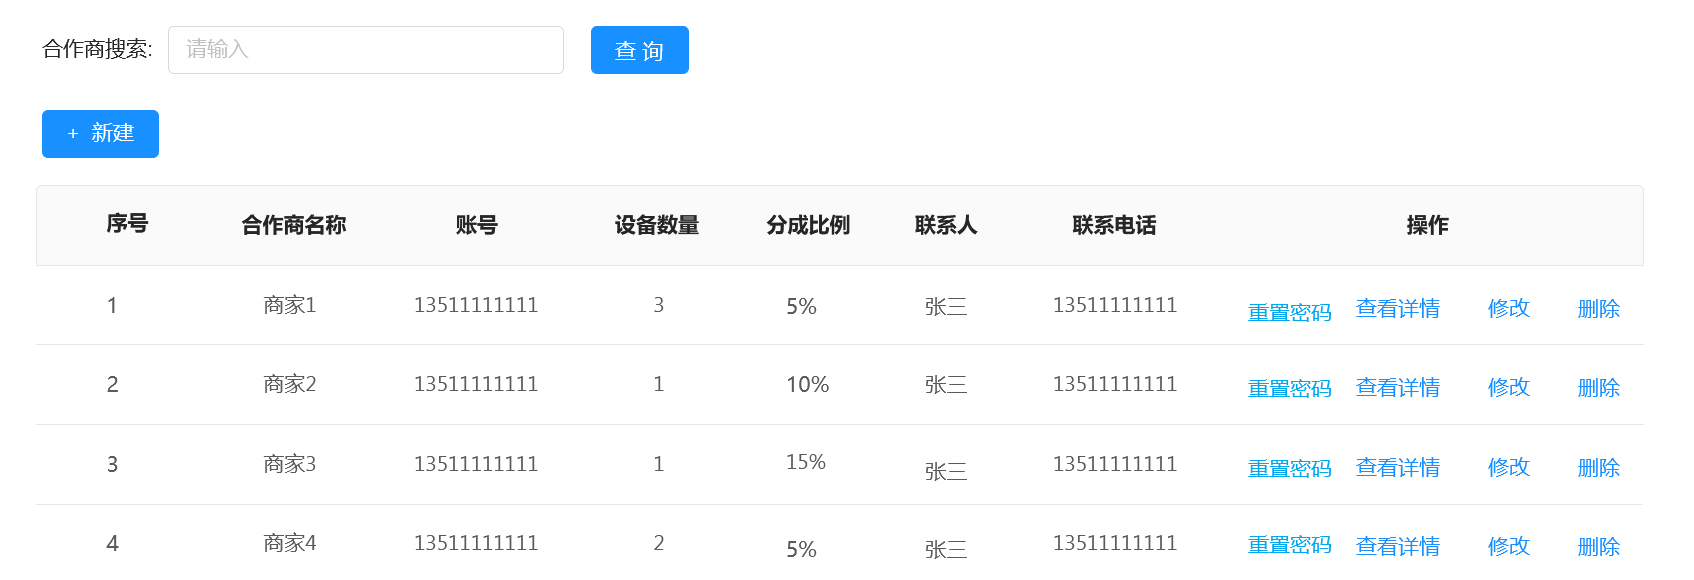Modify the 商家3 entry
The width and height of the screenshot is (1694, 580).
click(x=1508, y=467)
